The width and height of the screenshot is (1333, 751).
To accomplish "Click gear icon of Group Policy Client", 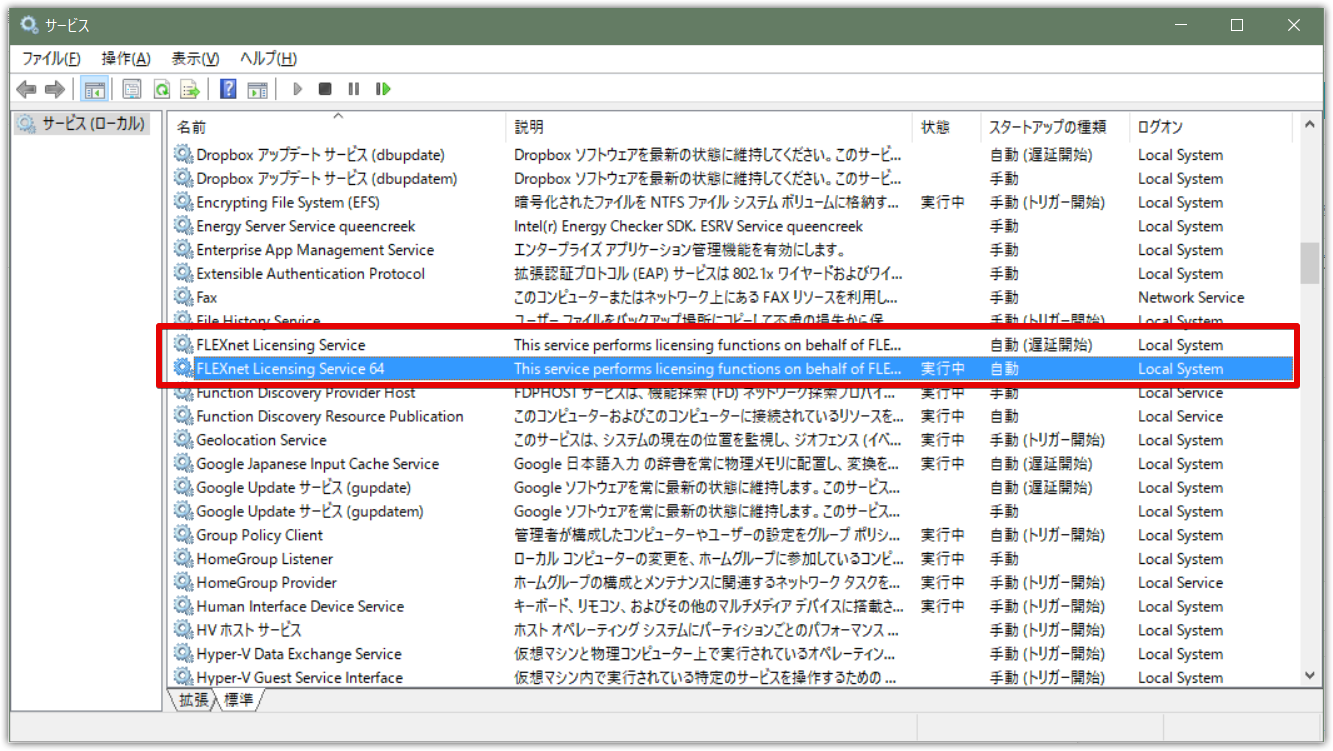I will click(183, 535).
